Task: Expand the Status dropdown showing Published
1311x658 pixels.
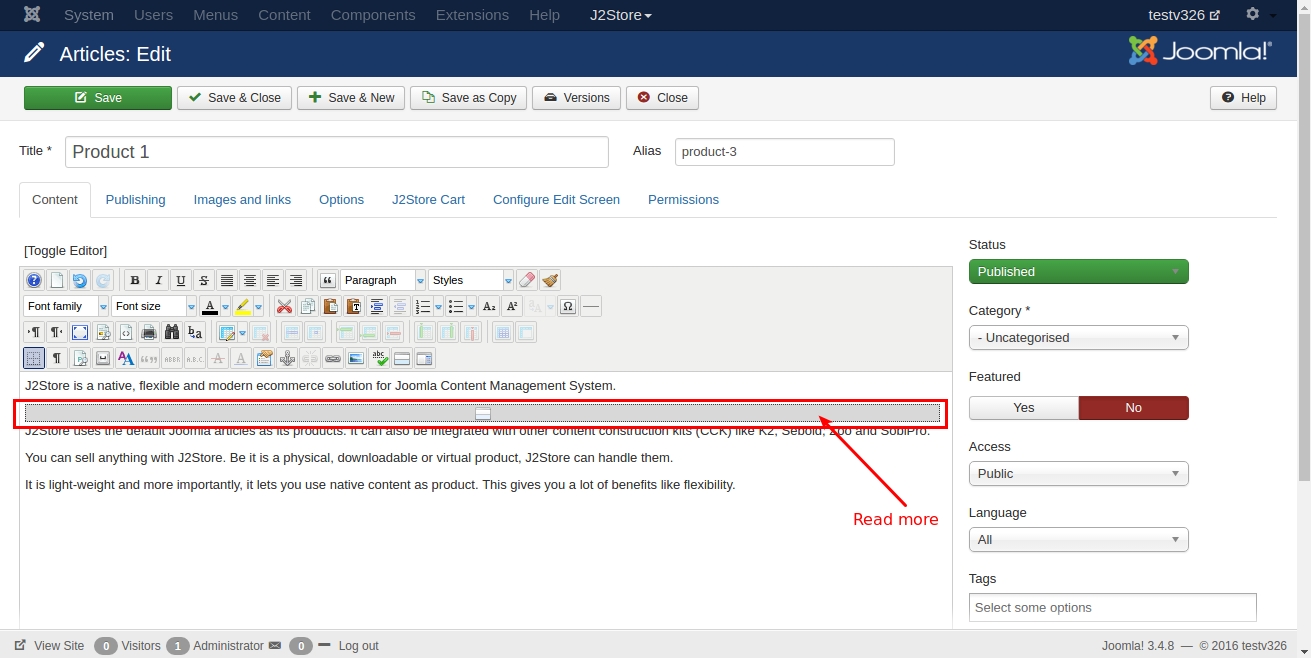Action: (x=1078, y=272)
